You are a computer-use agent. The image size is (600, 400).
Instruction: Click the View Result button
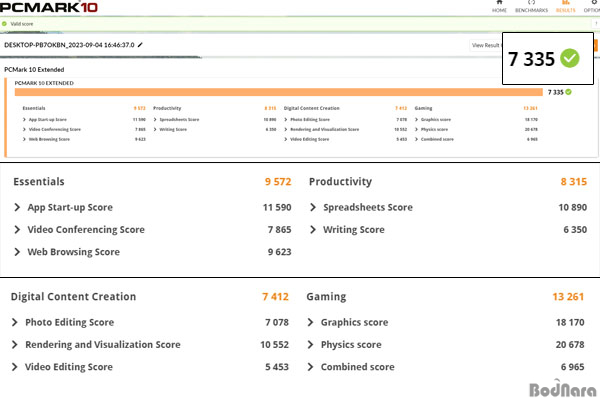pos(485,45)
